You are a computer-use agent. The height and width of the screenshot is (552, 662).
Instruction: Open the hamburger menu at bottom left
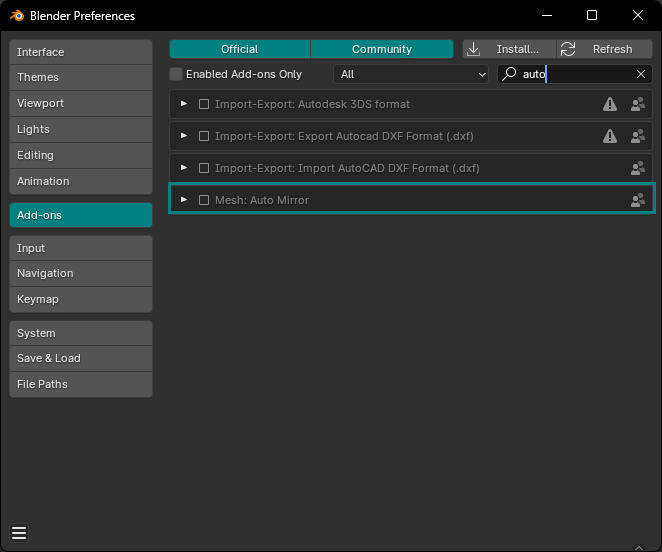click(x=19, y=532)
